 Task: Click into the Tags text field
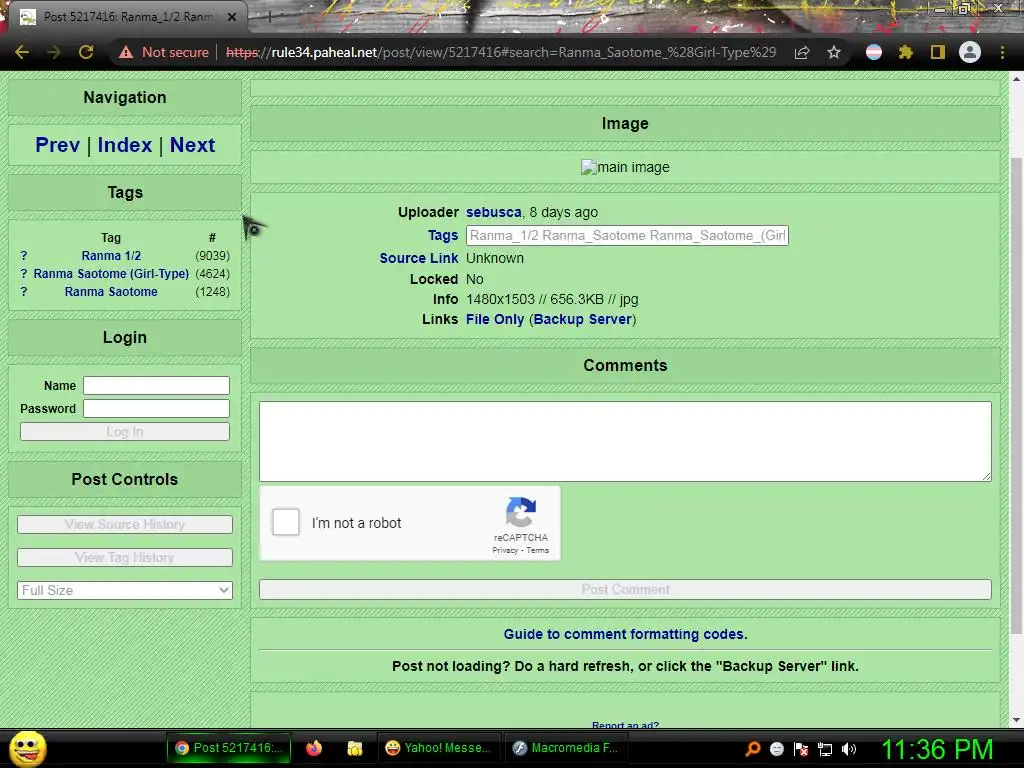click(x=627, y=236)
